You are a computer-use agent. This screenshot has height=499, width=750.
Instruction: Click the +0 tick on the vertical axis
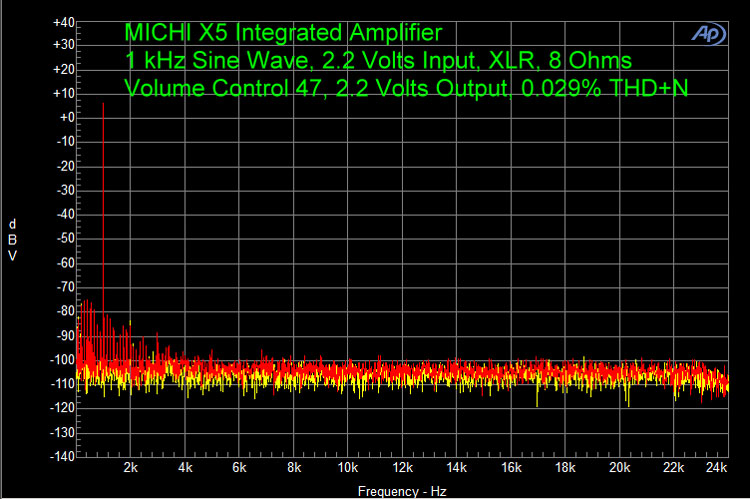tap(65, 118)
